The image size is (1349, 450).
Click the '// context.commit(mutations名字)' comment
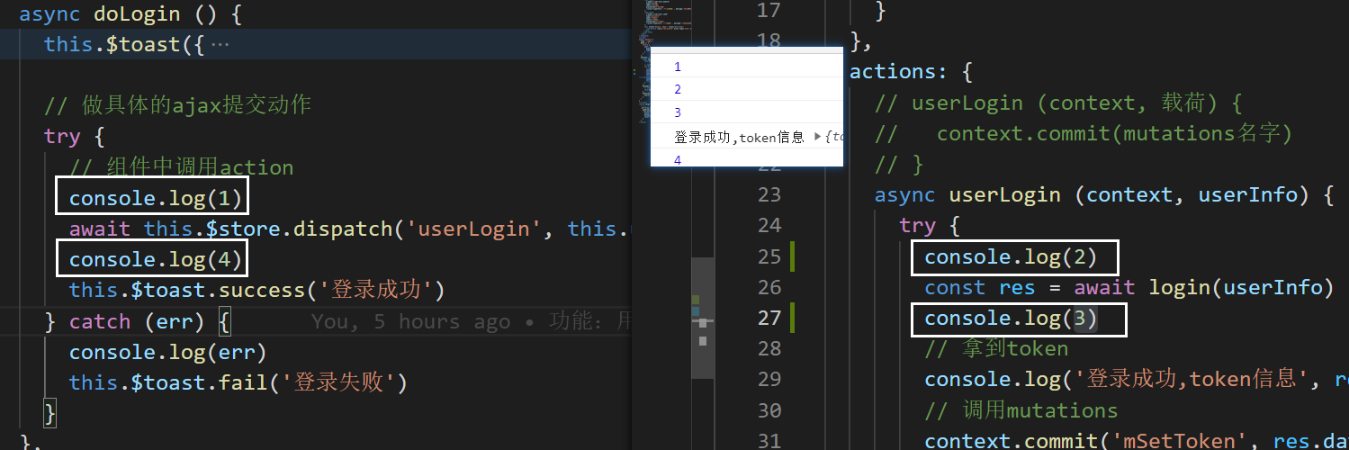pos(1084,134)
